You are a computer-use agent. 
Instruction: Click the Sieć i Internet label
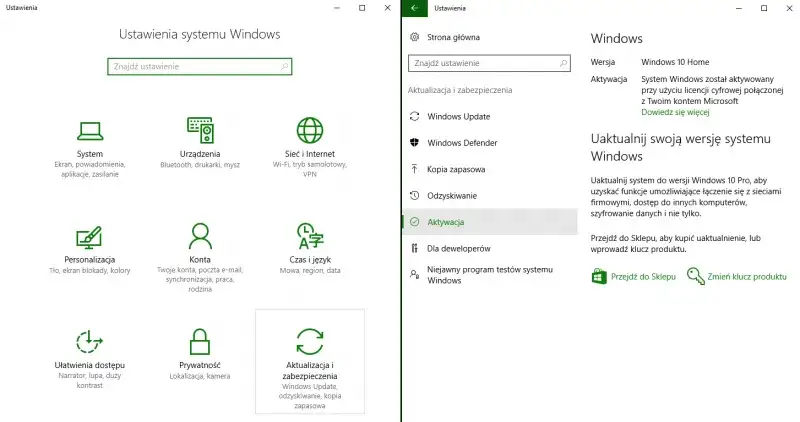[x=310, y=154]
